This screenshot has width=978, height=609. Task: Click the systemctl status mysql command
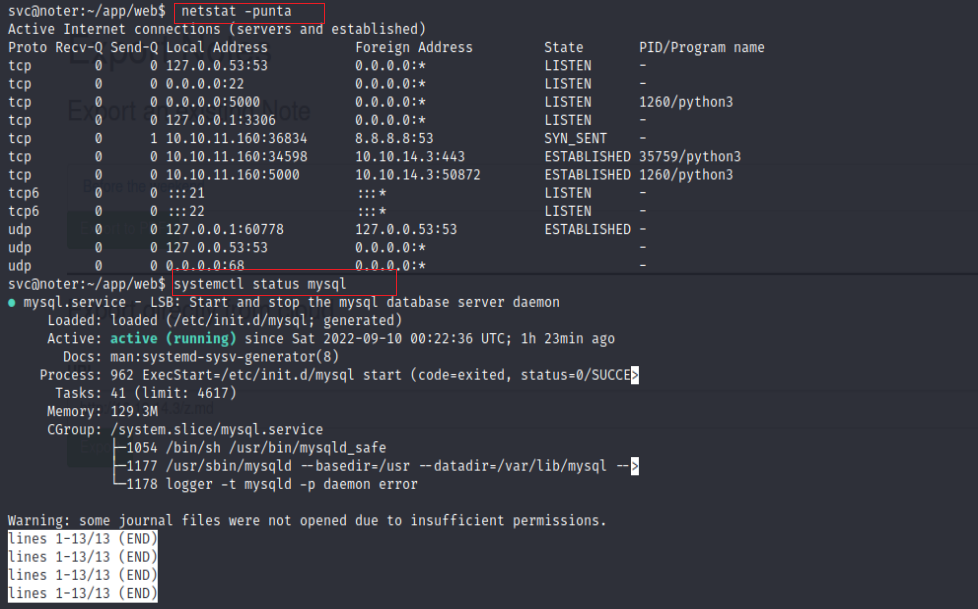(260, 284)
